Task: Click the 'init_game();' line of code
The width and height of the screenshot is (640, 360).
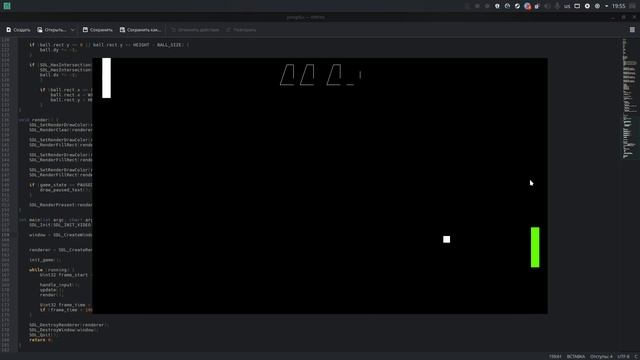Action: coord(45,260)
